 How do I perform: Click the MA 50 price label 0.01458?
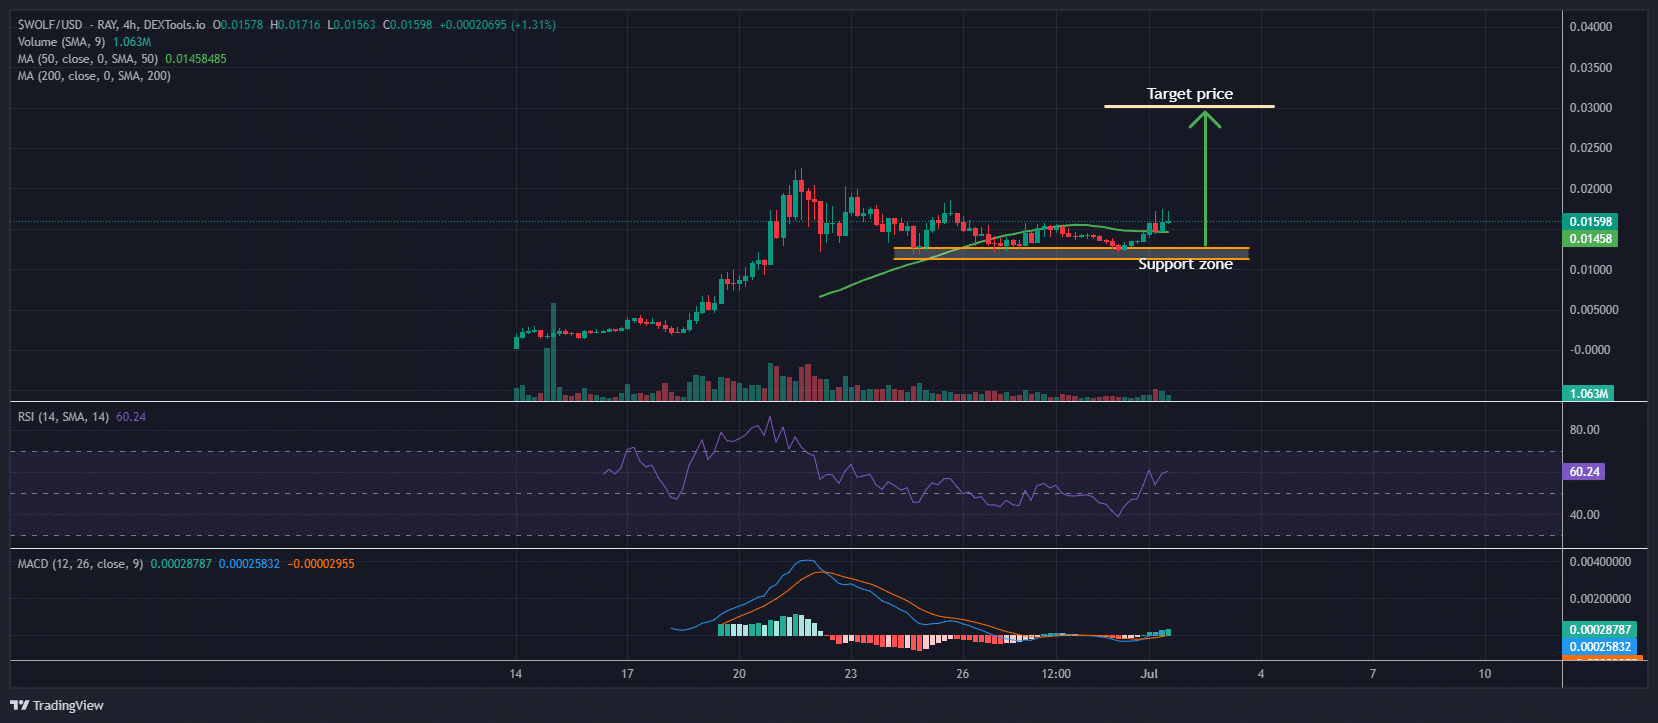pos(1590,239)
